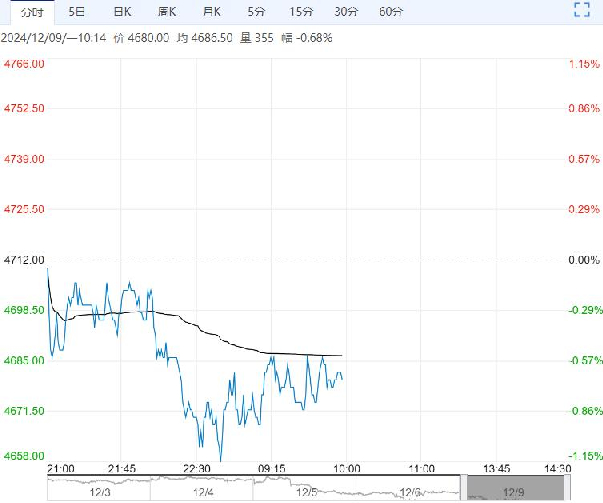Select the 60分 interval tab
This screenshot has height=503, width=603.
391,12
